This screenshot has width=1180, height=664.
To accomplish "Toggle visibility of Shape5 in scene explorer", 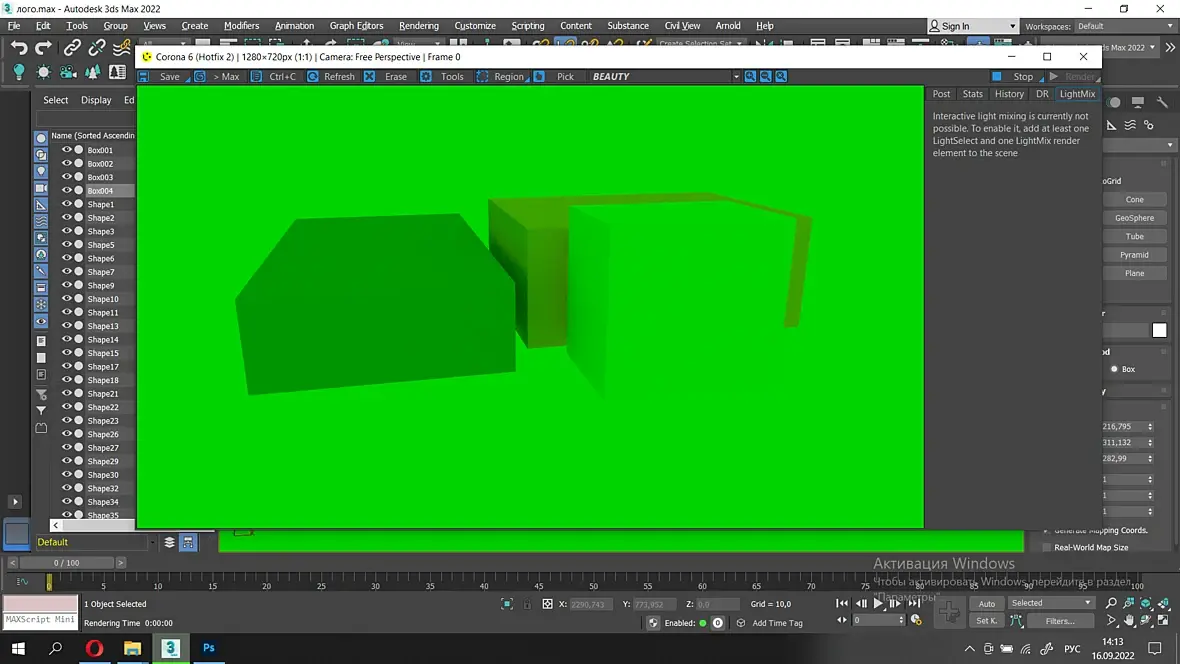I will [x=67, y=245].
